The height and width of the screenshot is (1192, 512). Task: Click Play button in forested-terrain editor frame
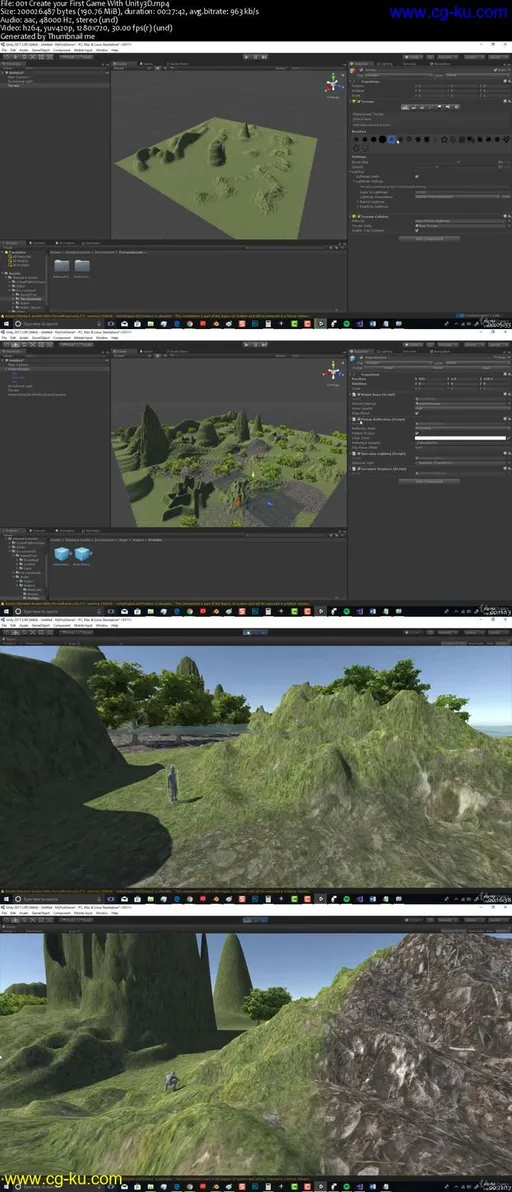click(x=246, y=344)
